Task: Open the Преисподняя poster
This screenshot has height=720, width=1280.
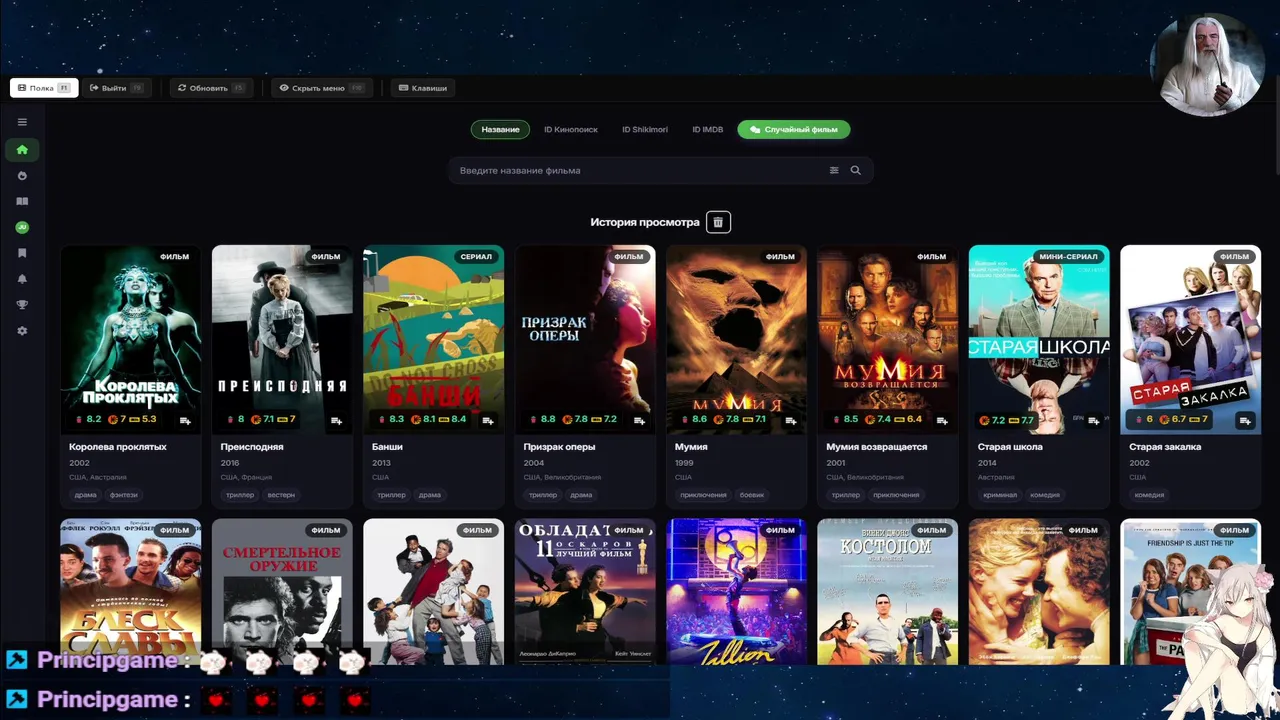Action: click(x=282, y=339)
